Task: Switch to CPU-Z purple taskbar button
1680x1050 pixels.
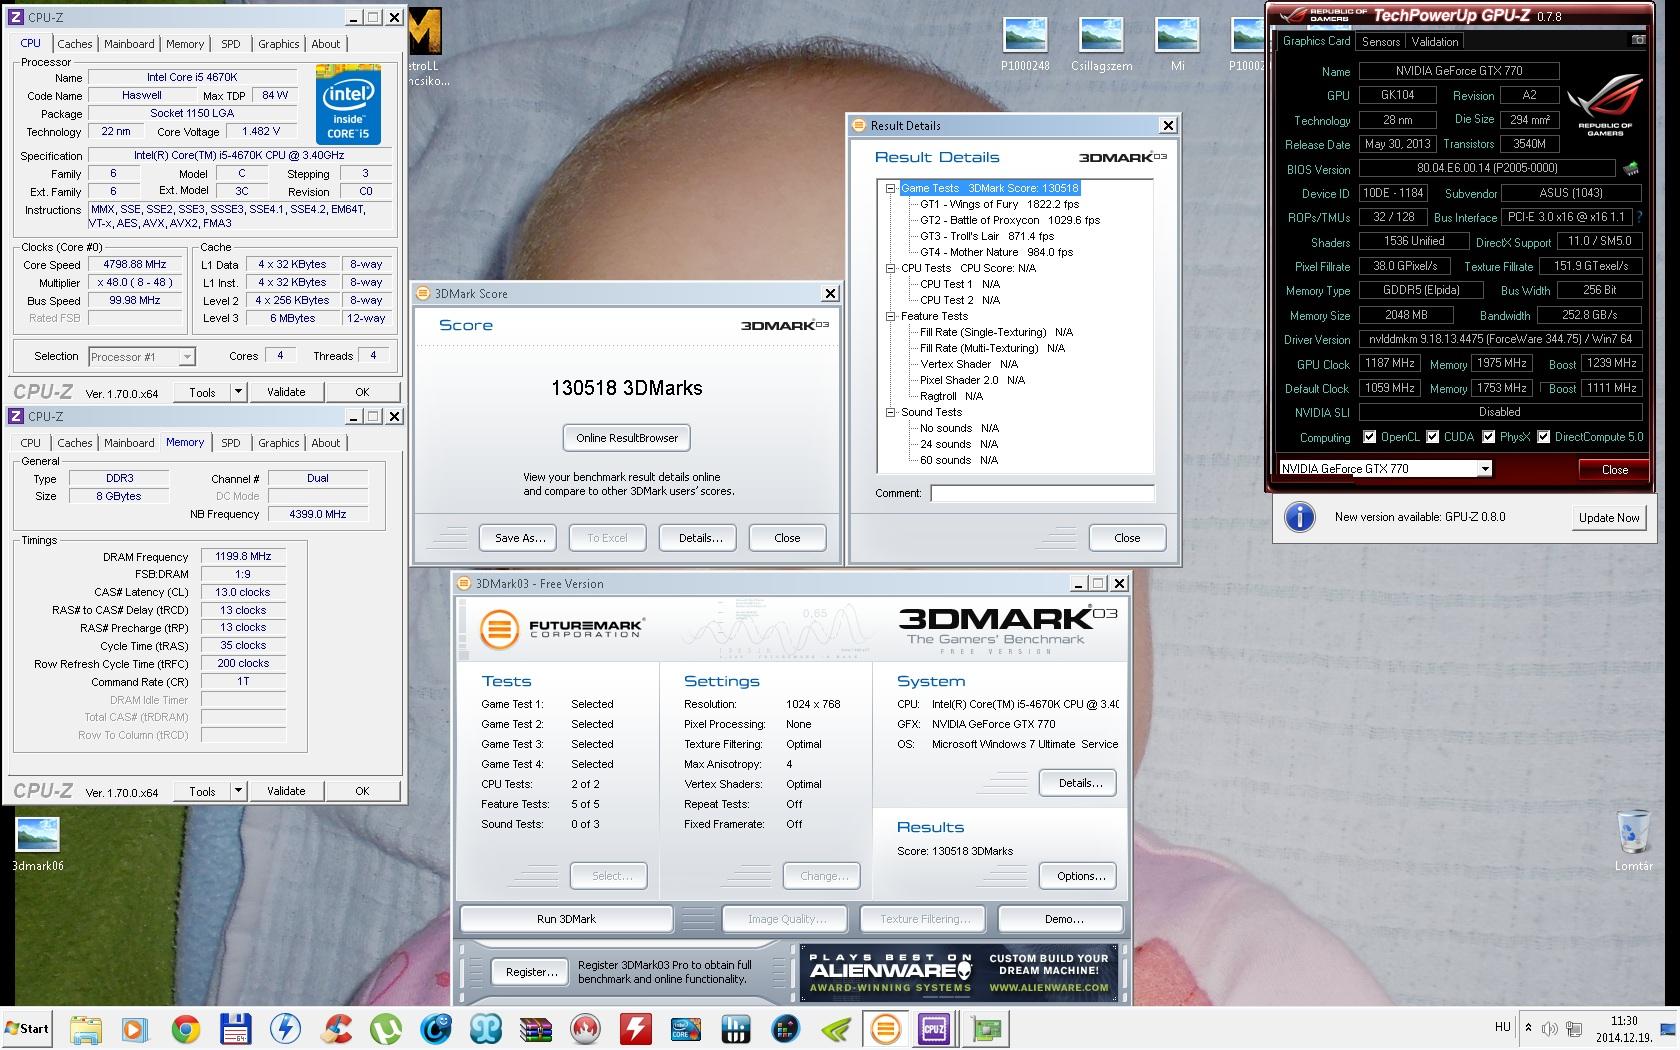Action: 935,1029
